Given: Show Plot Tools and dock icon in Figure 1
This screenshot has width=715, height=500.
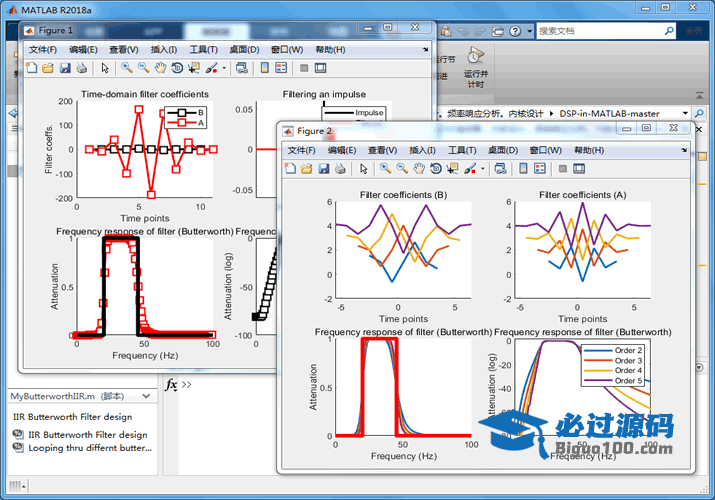Looking at the screenshot, I should (x=321, y=68).
